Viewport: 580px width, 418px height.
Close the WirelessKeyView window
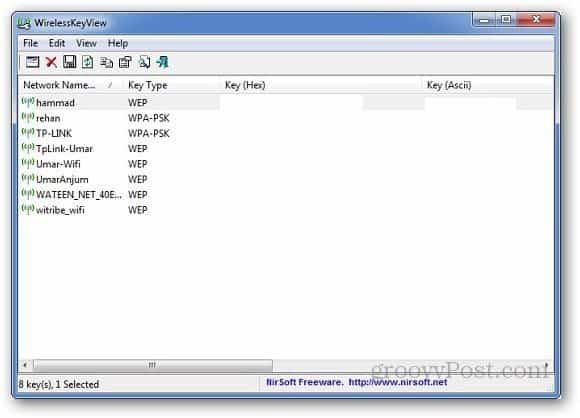536,20
